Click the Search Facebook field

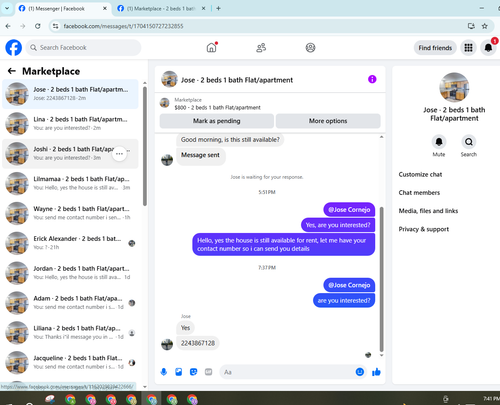click(x=83, y=48)
